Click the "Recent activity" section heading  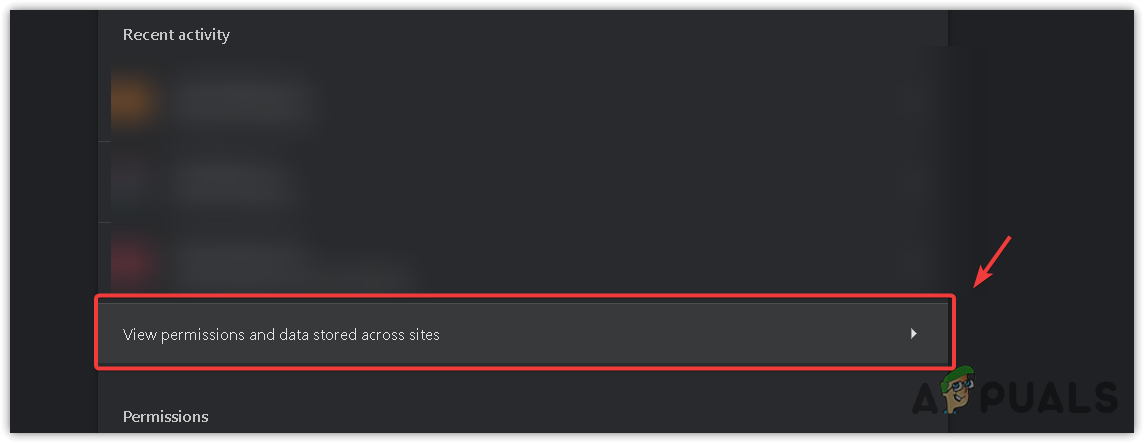click(176, 35)
